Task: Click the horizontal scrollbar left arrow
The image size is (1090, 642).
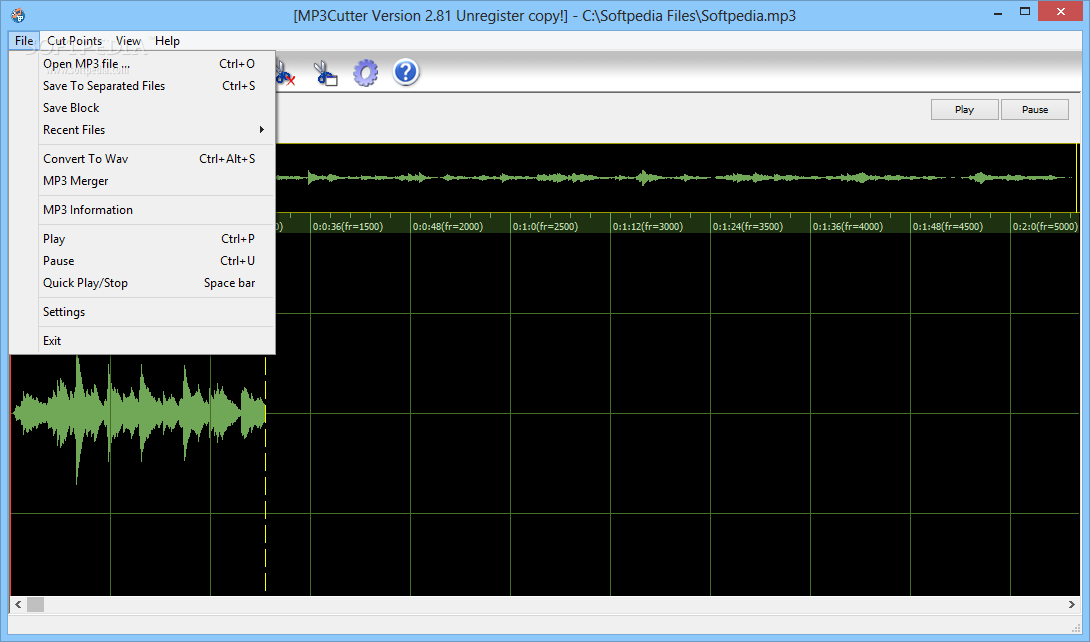Action: click(x=18, y=604)
